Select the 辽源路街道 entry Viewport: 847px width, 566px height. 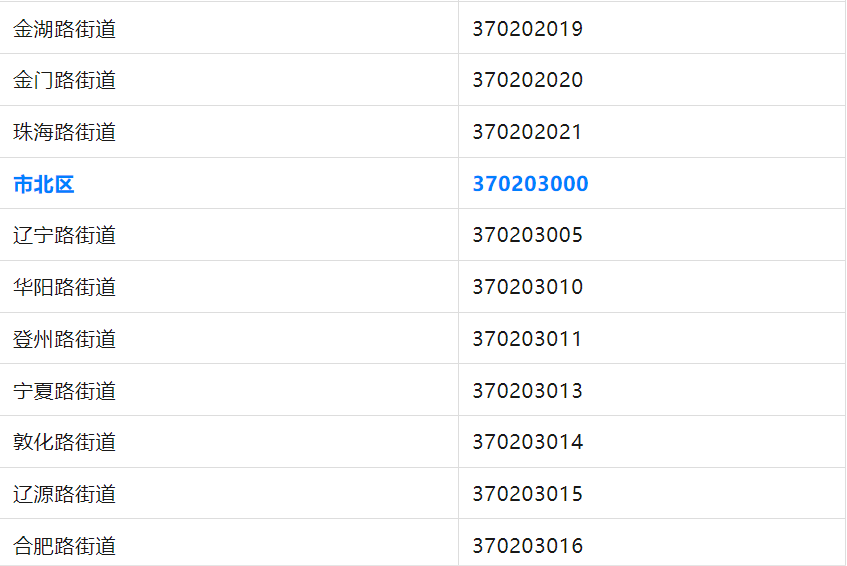pyautogui.click(x=65, y=494)
